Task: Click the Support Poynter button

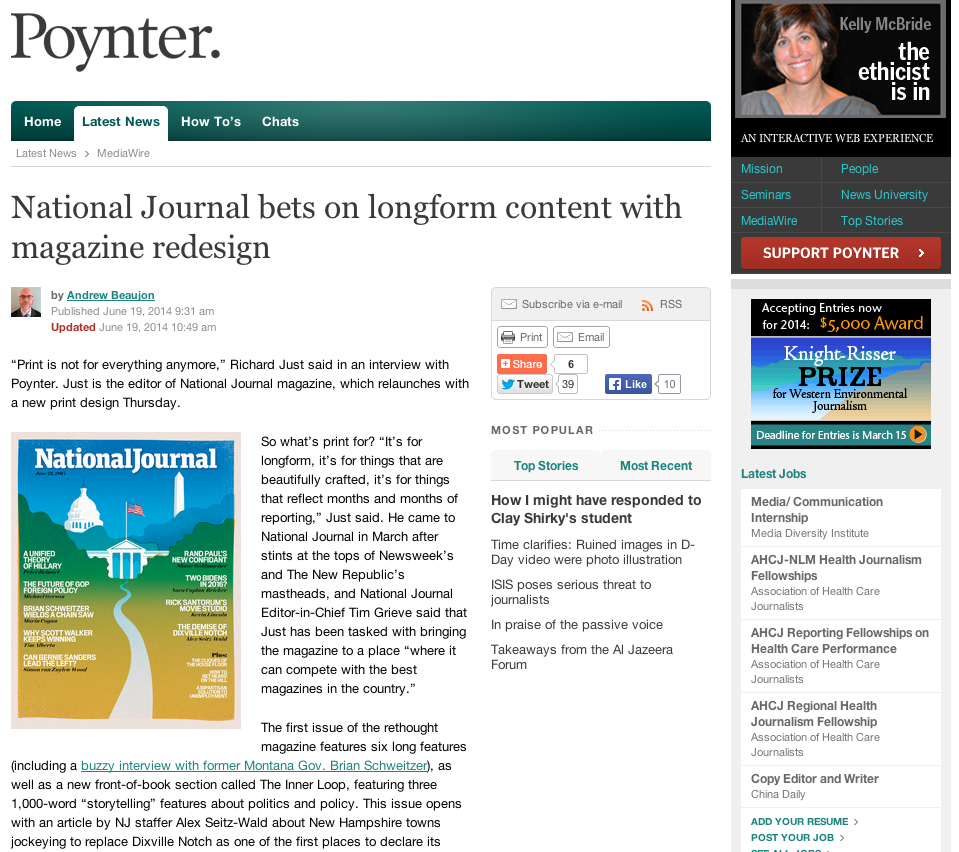Action: coord(840,253)
